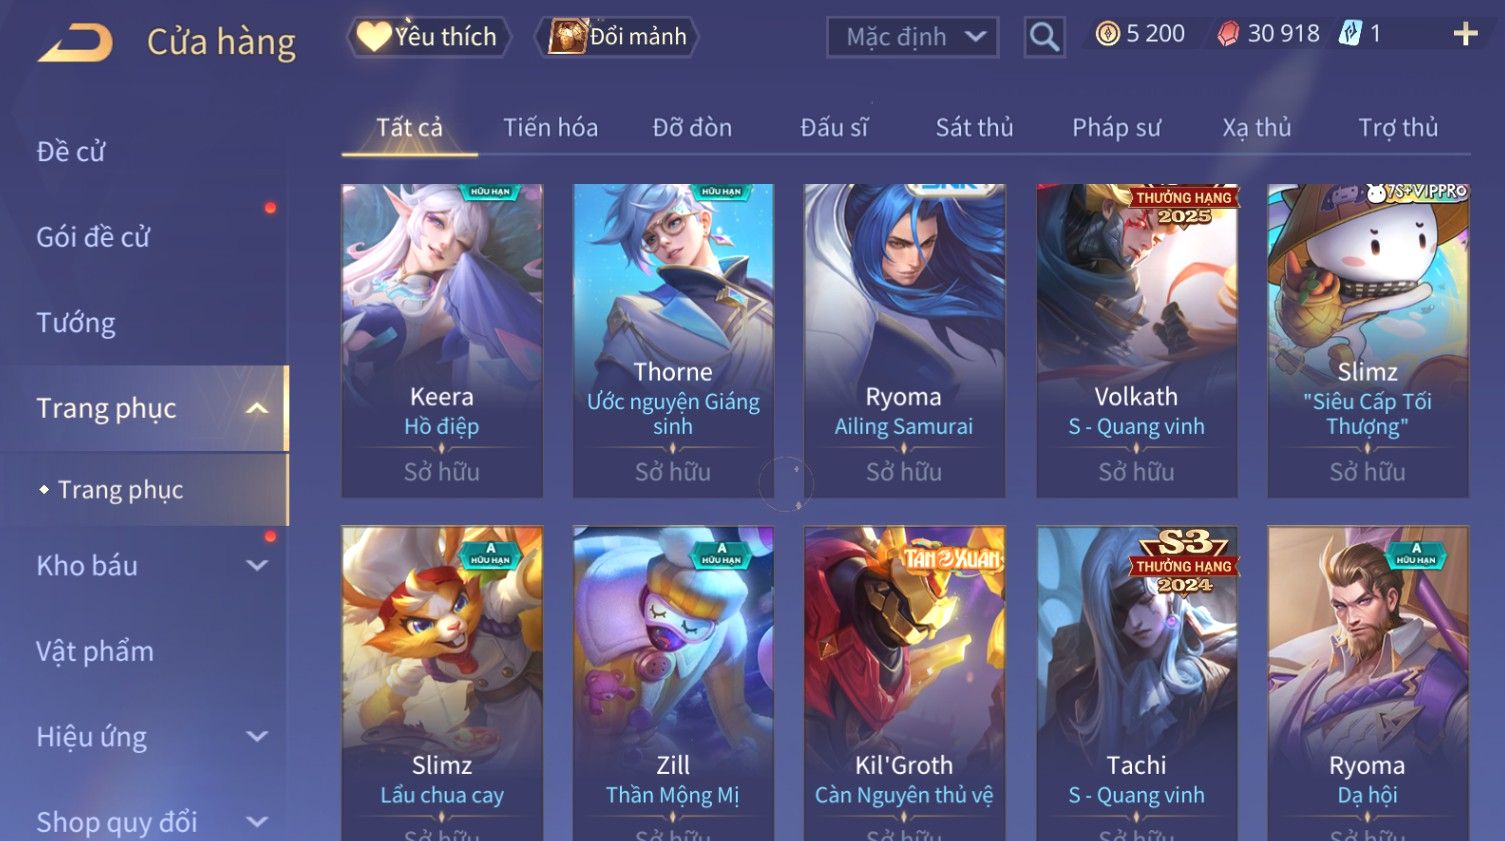Open the search magnifier icon

[1044, 37]
